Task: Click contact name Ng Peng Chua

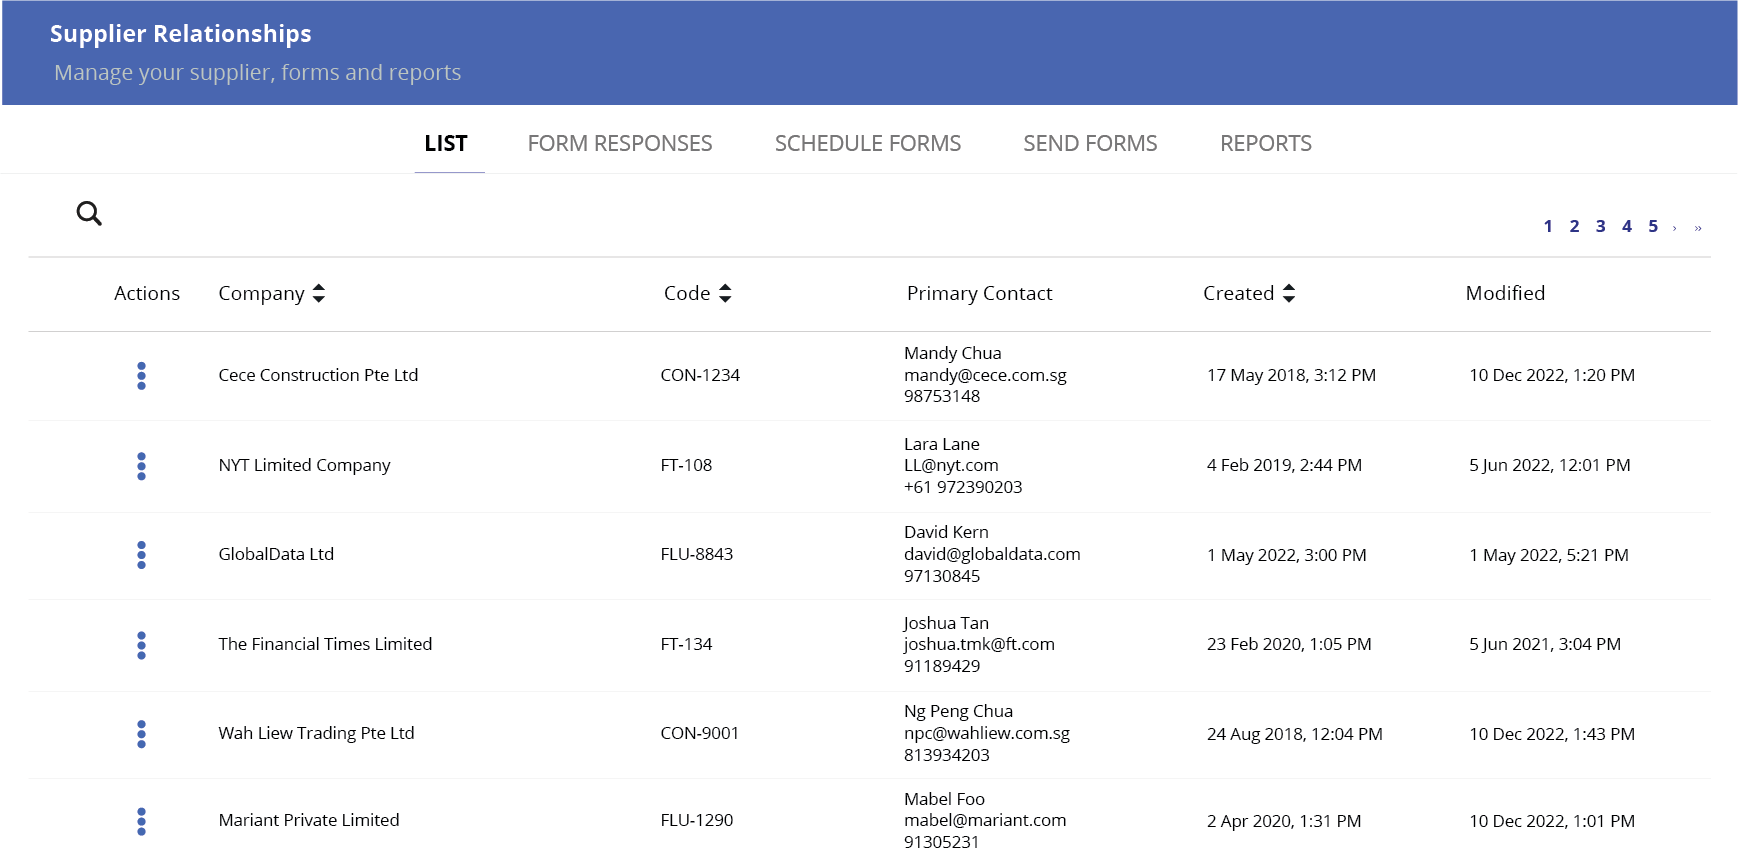Action: (958, 711)
